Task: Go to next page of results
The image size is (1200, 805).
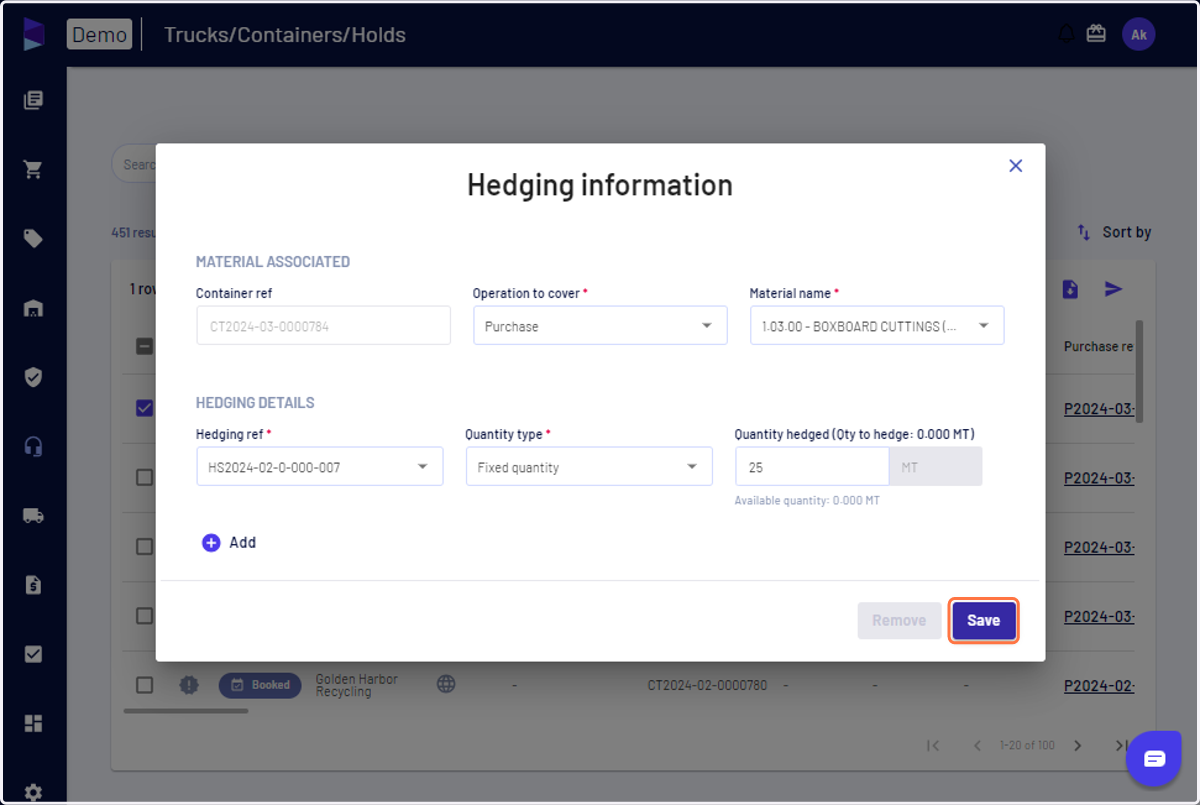Action: tap(1077, 745)
